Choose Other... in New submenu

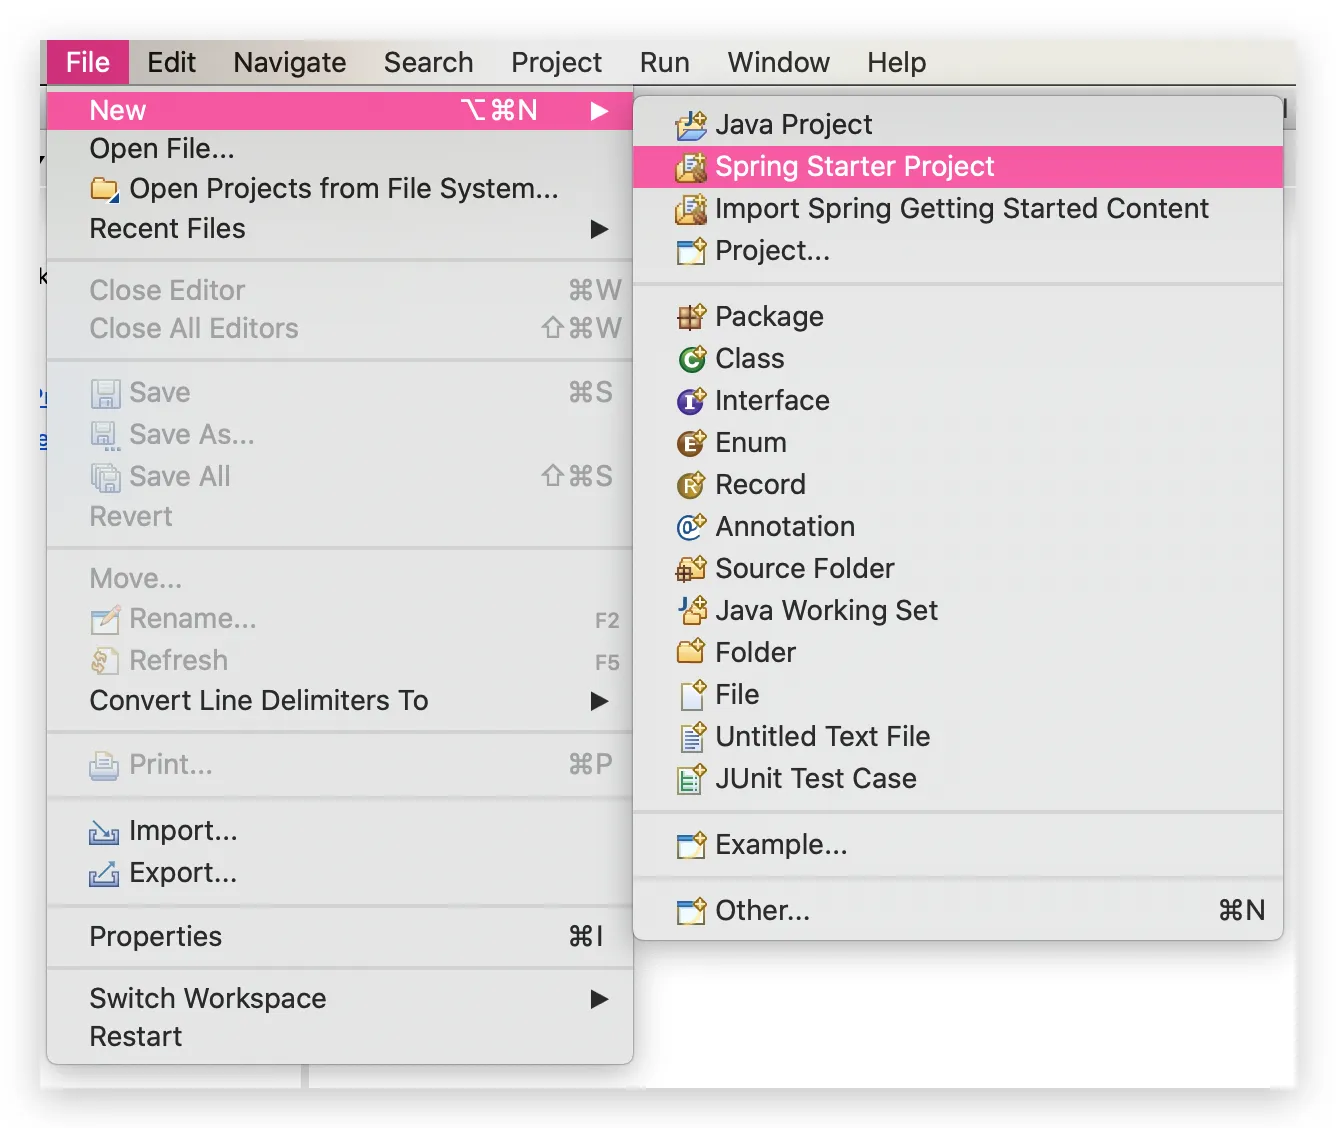958,911
